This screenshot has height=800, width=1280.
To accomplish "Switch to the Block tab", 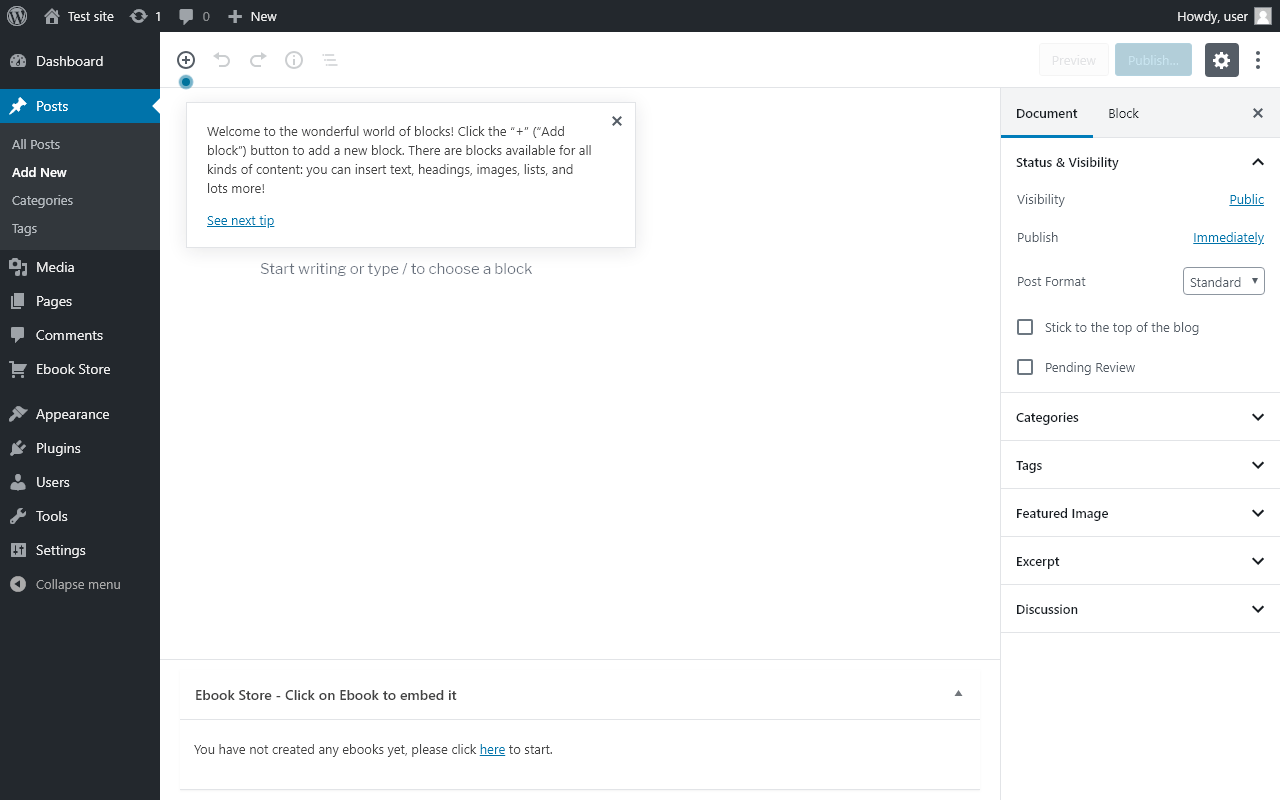I will click(1123, 113).
